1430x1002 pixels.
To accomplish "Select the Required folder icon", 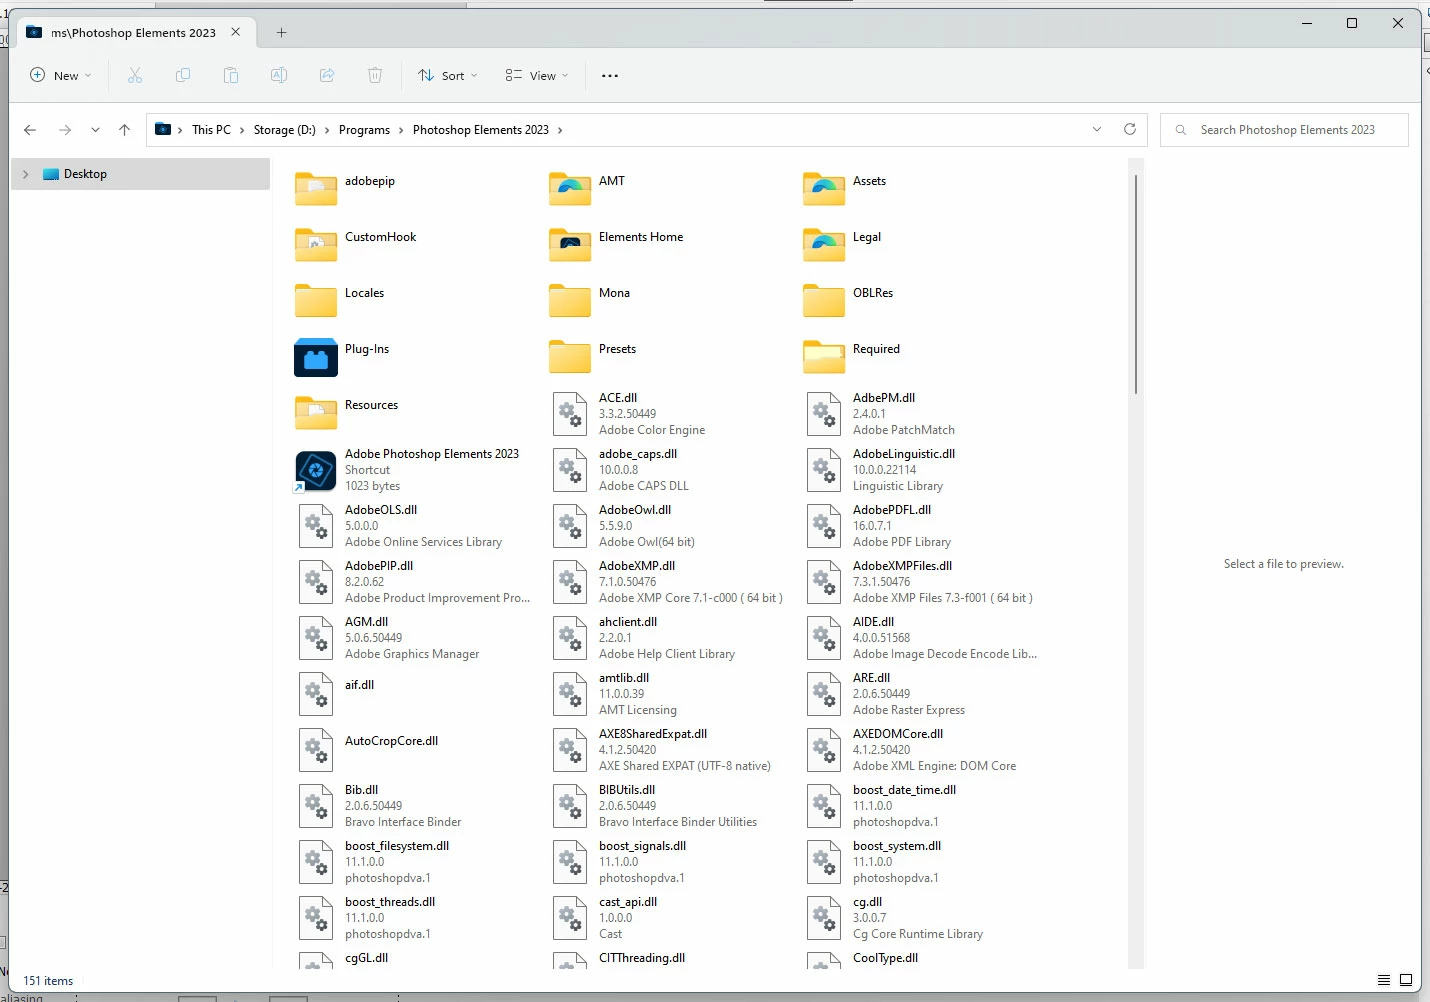I will [824, 357].
